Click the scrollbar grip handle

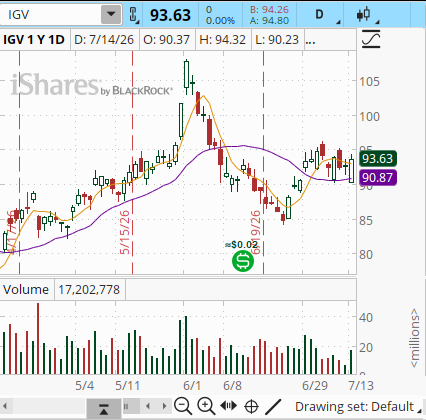coord(126,406)
